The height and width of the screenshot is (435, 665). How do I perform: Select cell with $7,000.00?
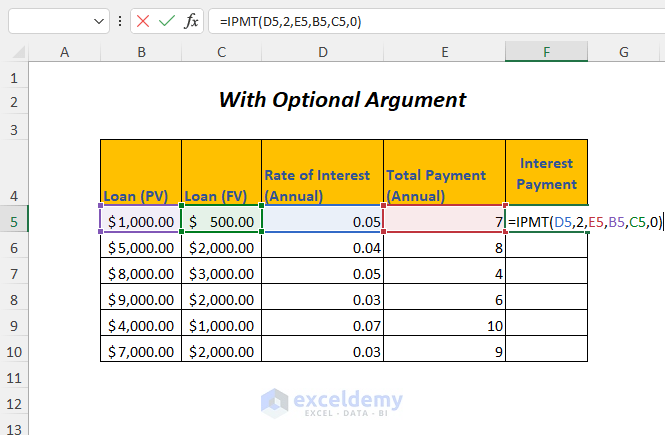pyautogui.click(x=141, y=349)
